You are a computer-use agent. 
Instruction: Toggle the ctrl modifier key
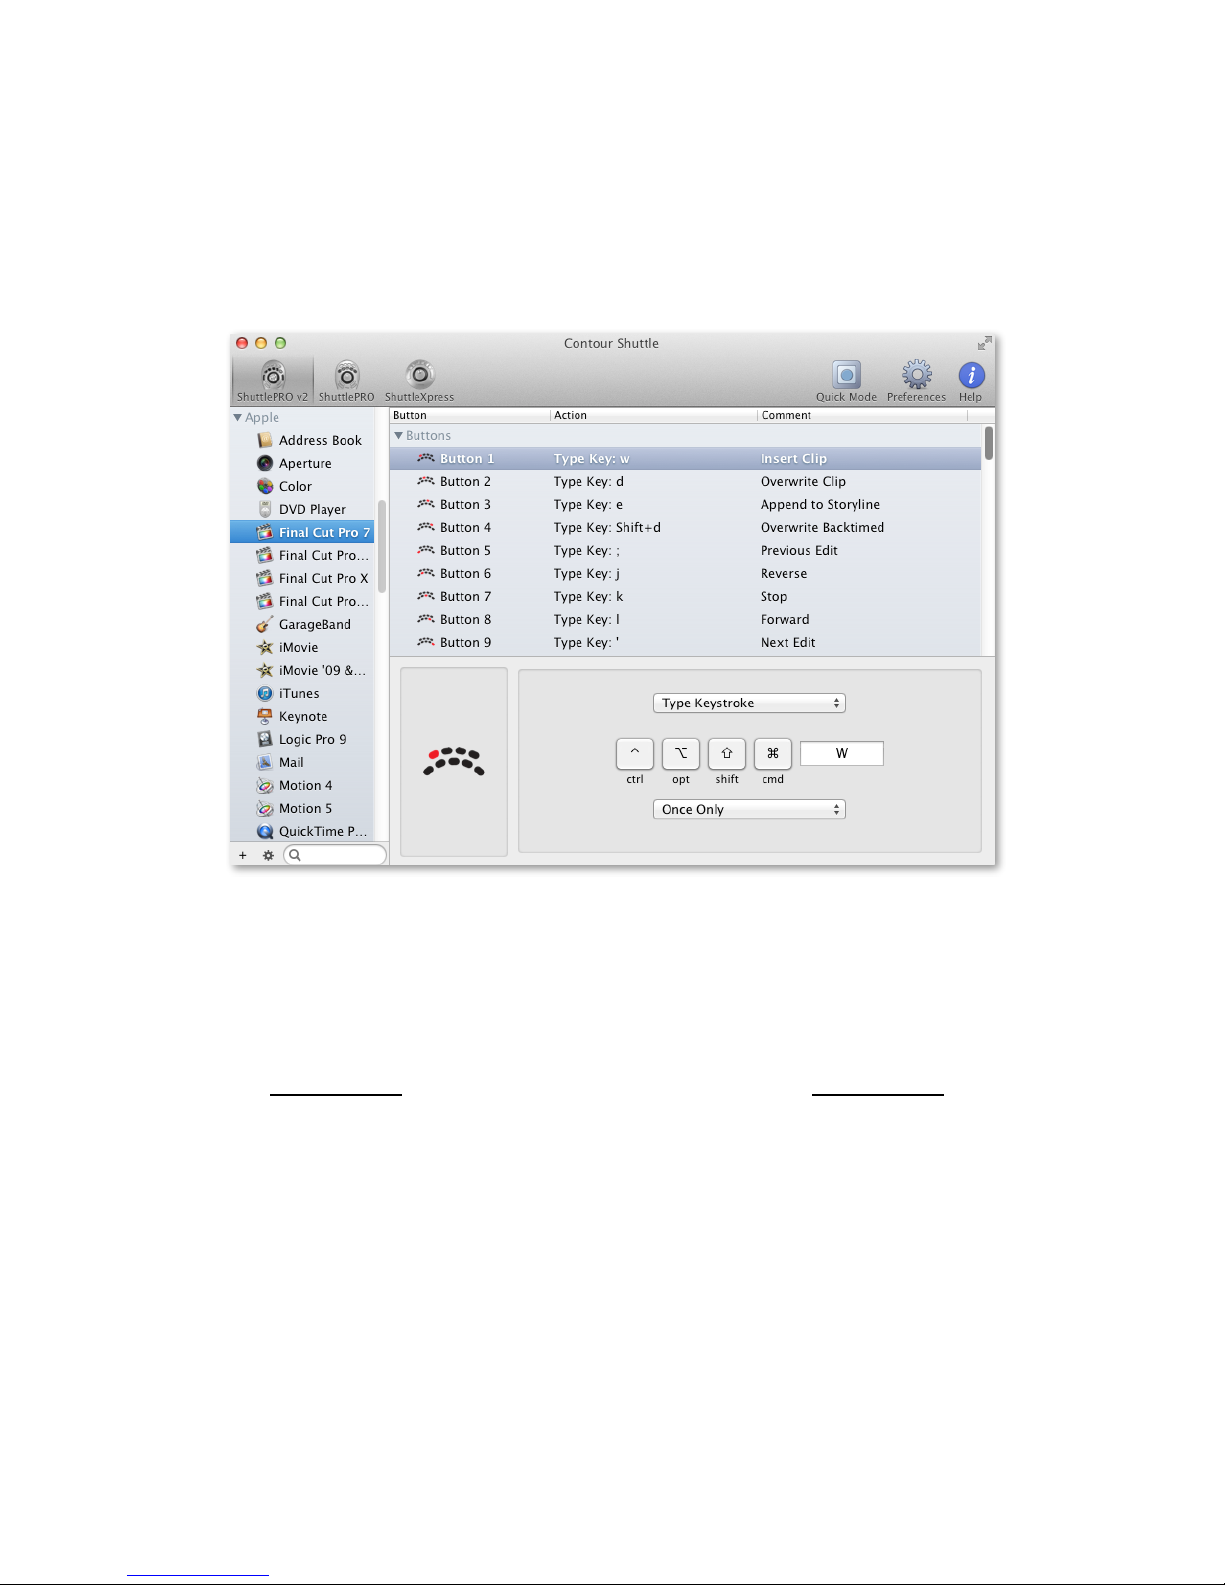635,754
